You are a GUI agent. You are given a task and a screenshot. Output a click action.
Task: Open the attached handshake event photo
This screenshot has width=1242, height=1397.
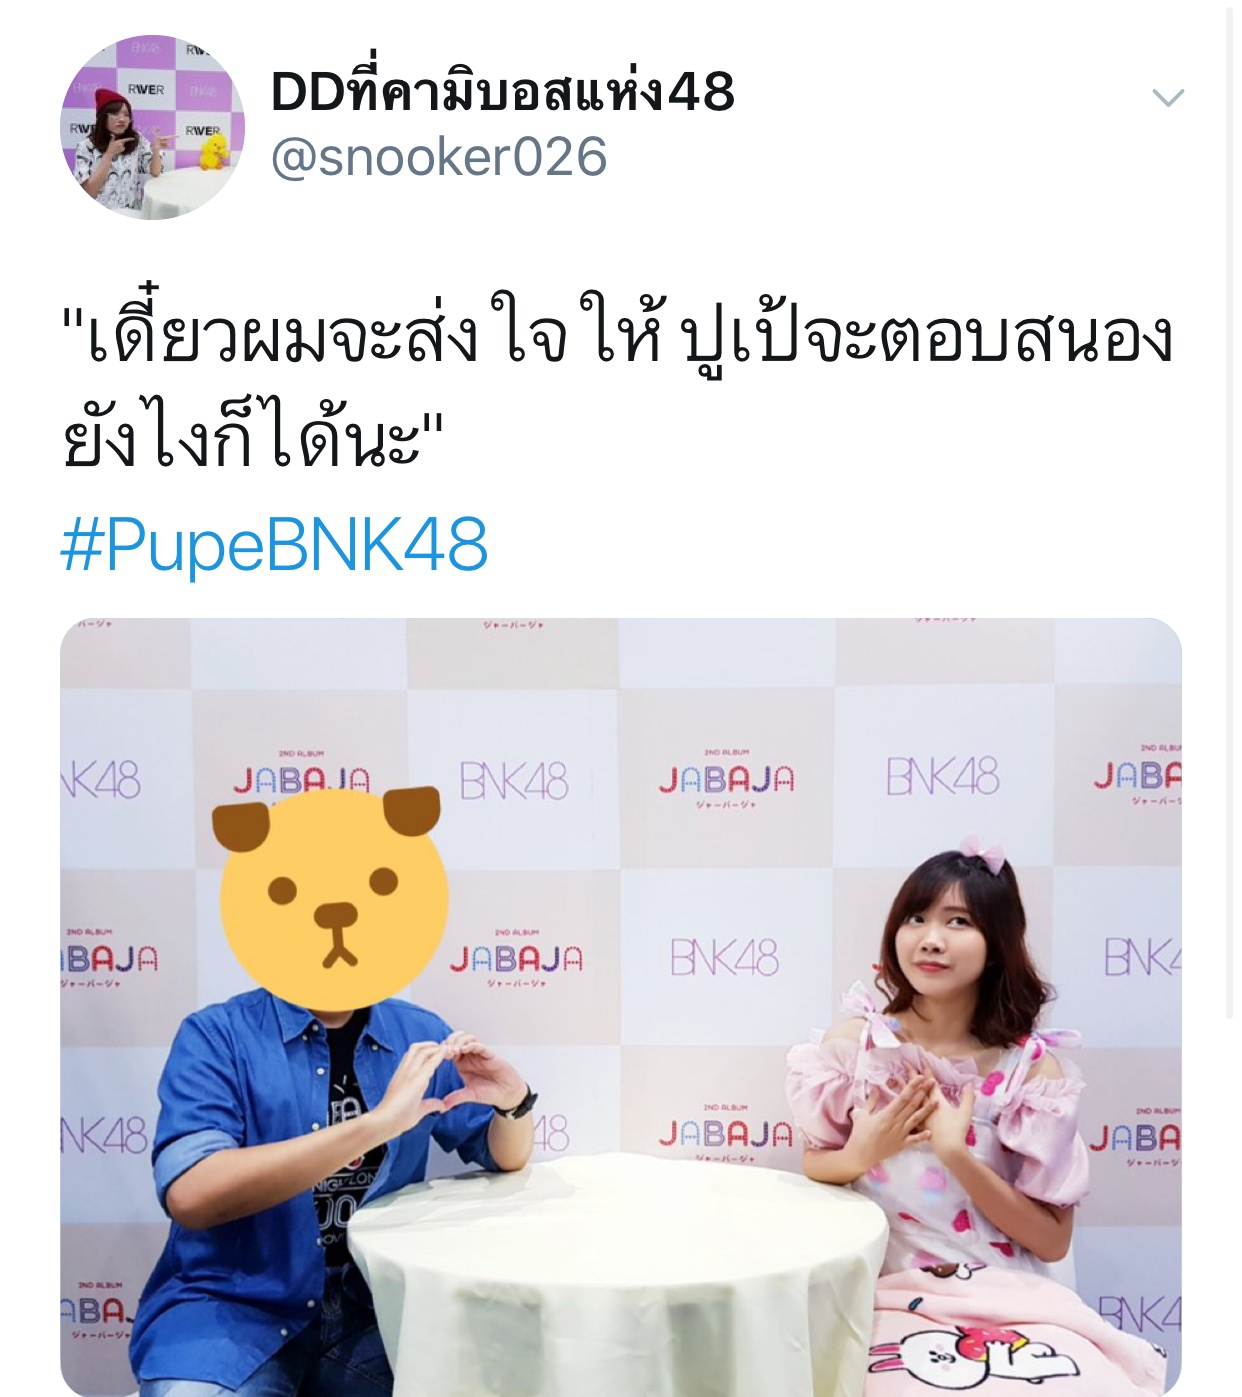(621, 1007)
